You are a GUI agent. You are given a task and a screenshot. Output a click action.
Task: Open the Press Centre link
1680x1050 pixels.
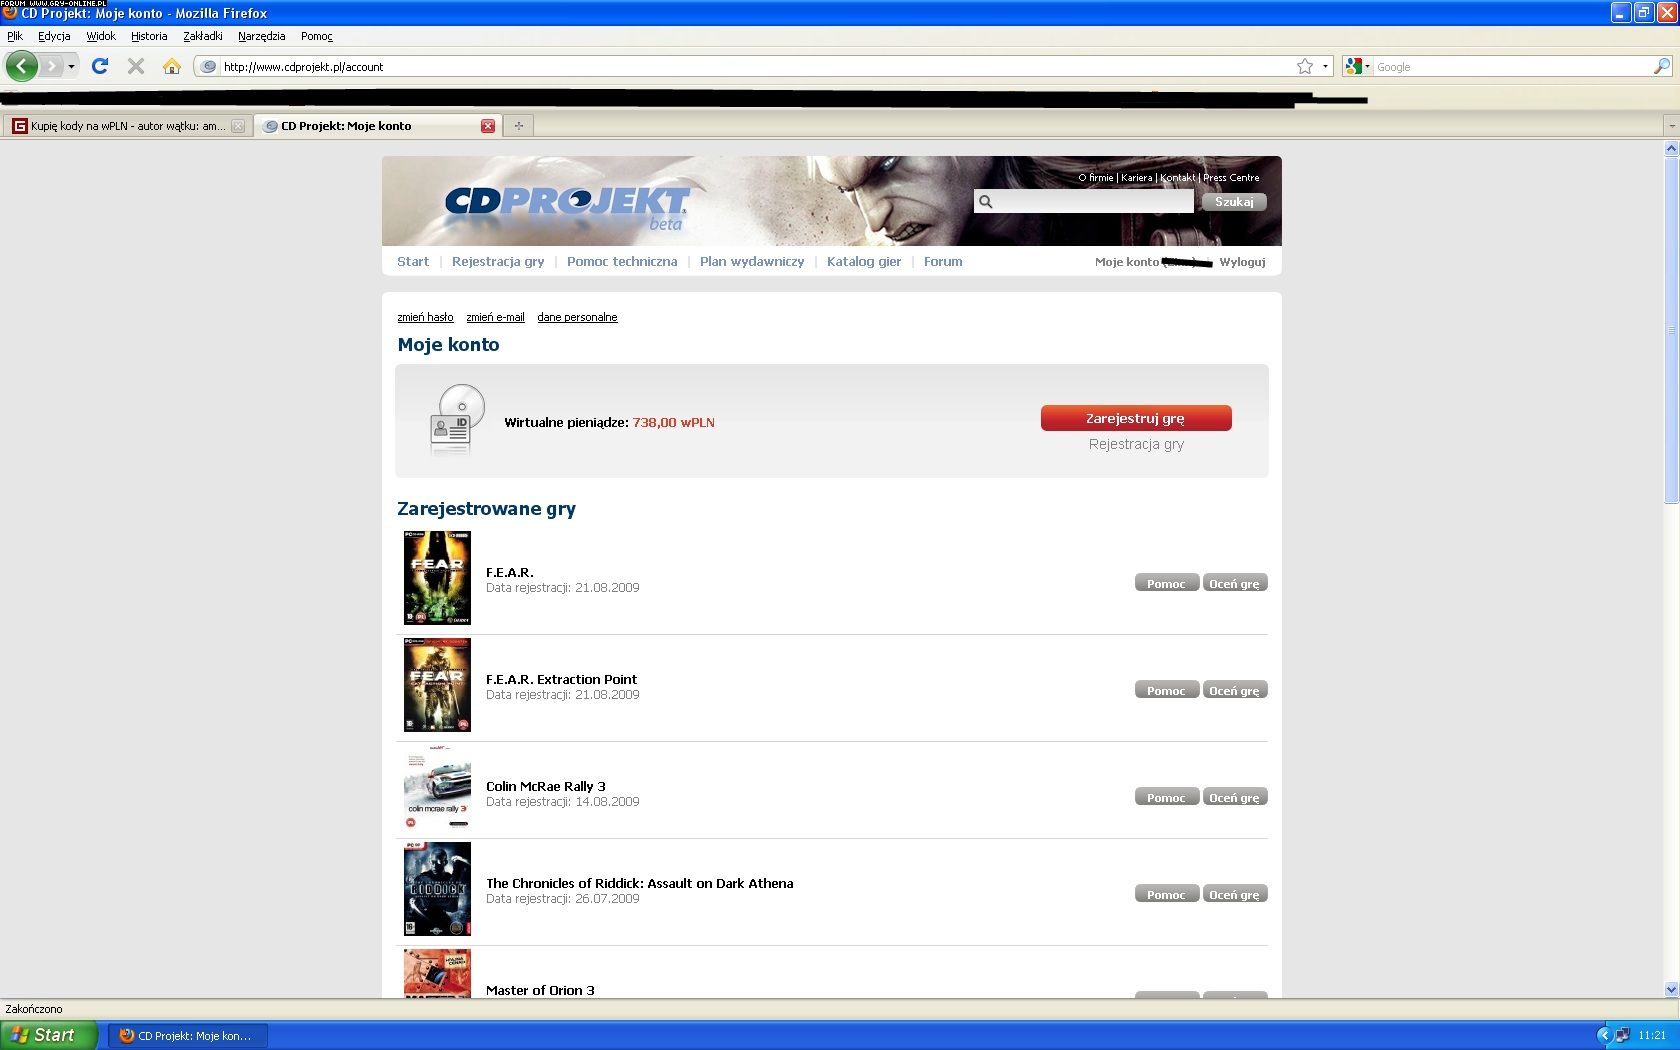[x=1231, y=177]
